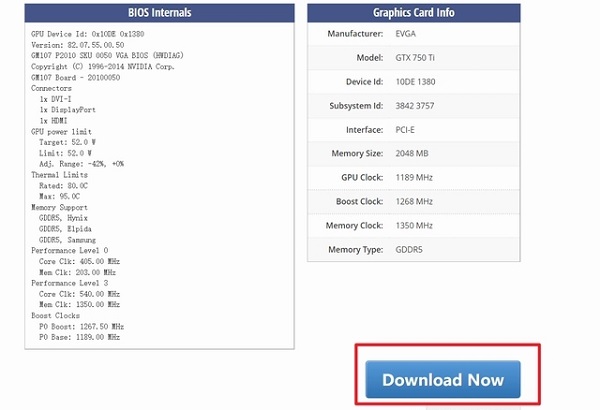
Task: Click the Max: 95.0C thermal line
Action: click(x=59, y=196)
